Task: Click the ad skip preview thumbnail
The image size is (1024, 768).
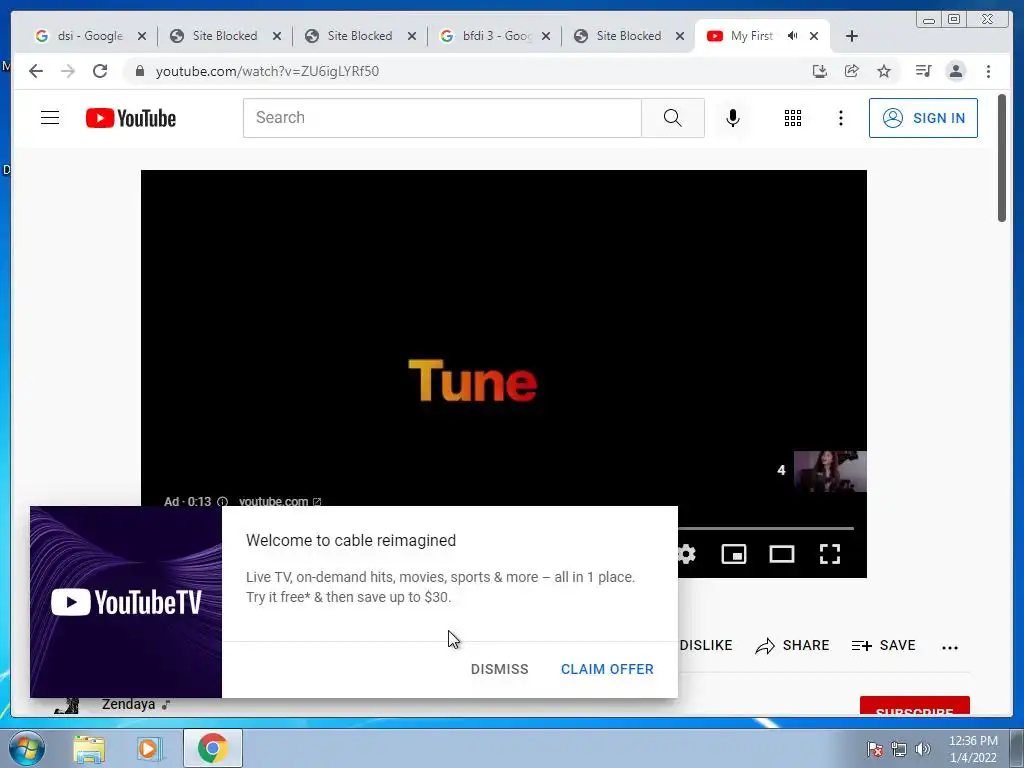Action: pyautogui.click(x=830, y=471)
